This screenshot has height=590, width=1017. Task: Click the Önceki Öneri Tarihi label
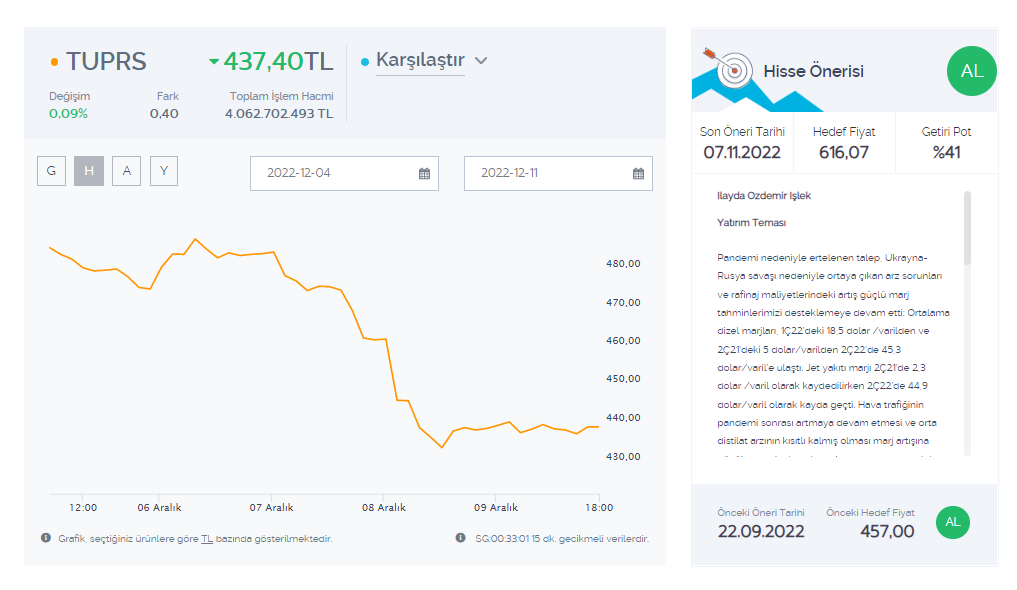tap(761, 513)
